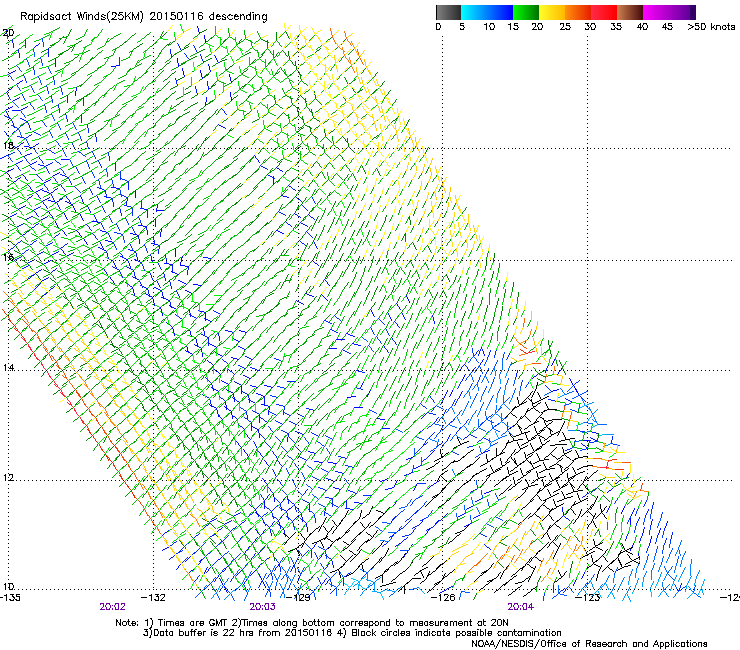
Task: Click longitude label '-132' on bottom axis
Action: pos(154,598)
